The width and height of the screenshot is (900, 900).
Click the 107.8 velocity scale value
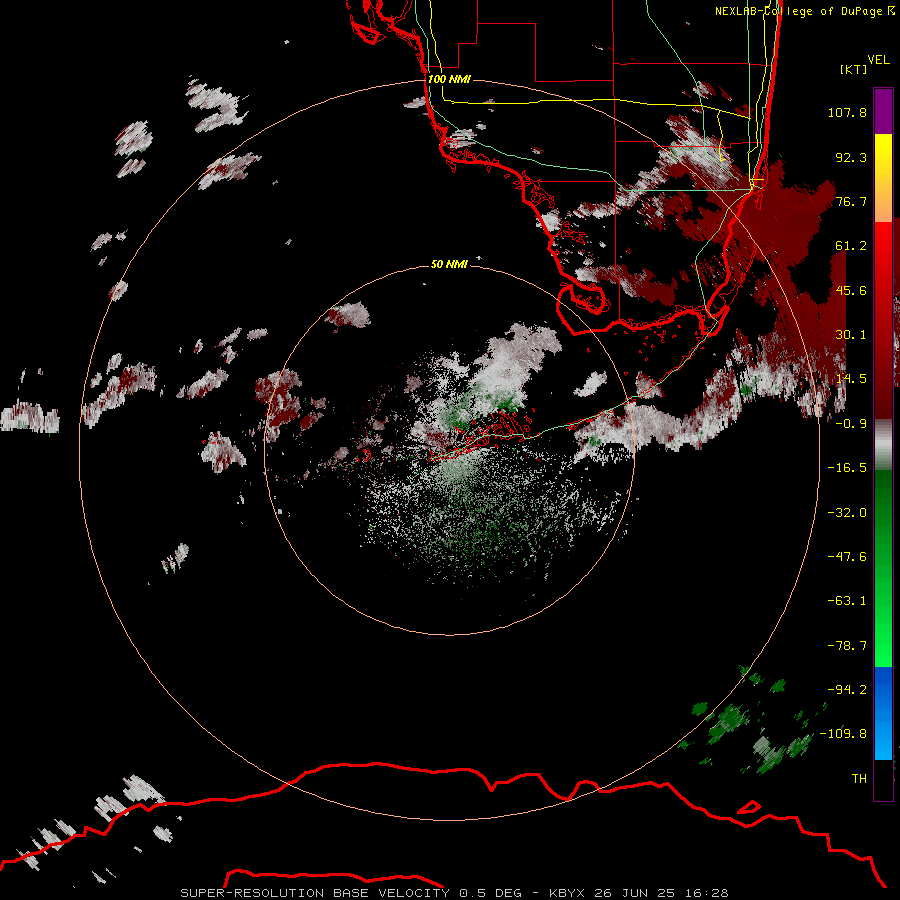tap(847, 112)
